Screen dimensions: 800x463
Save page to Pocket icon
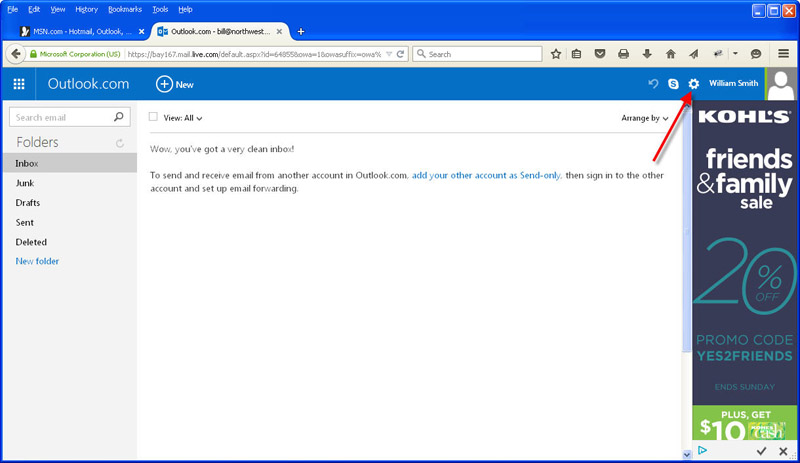click(600, 54)
